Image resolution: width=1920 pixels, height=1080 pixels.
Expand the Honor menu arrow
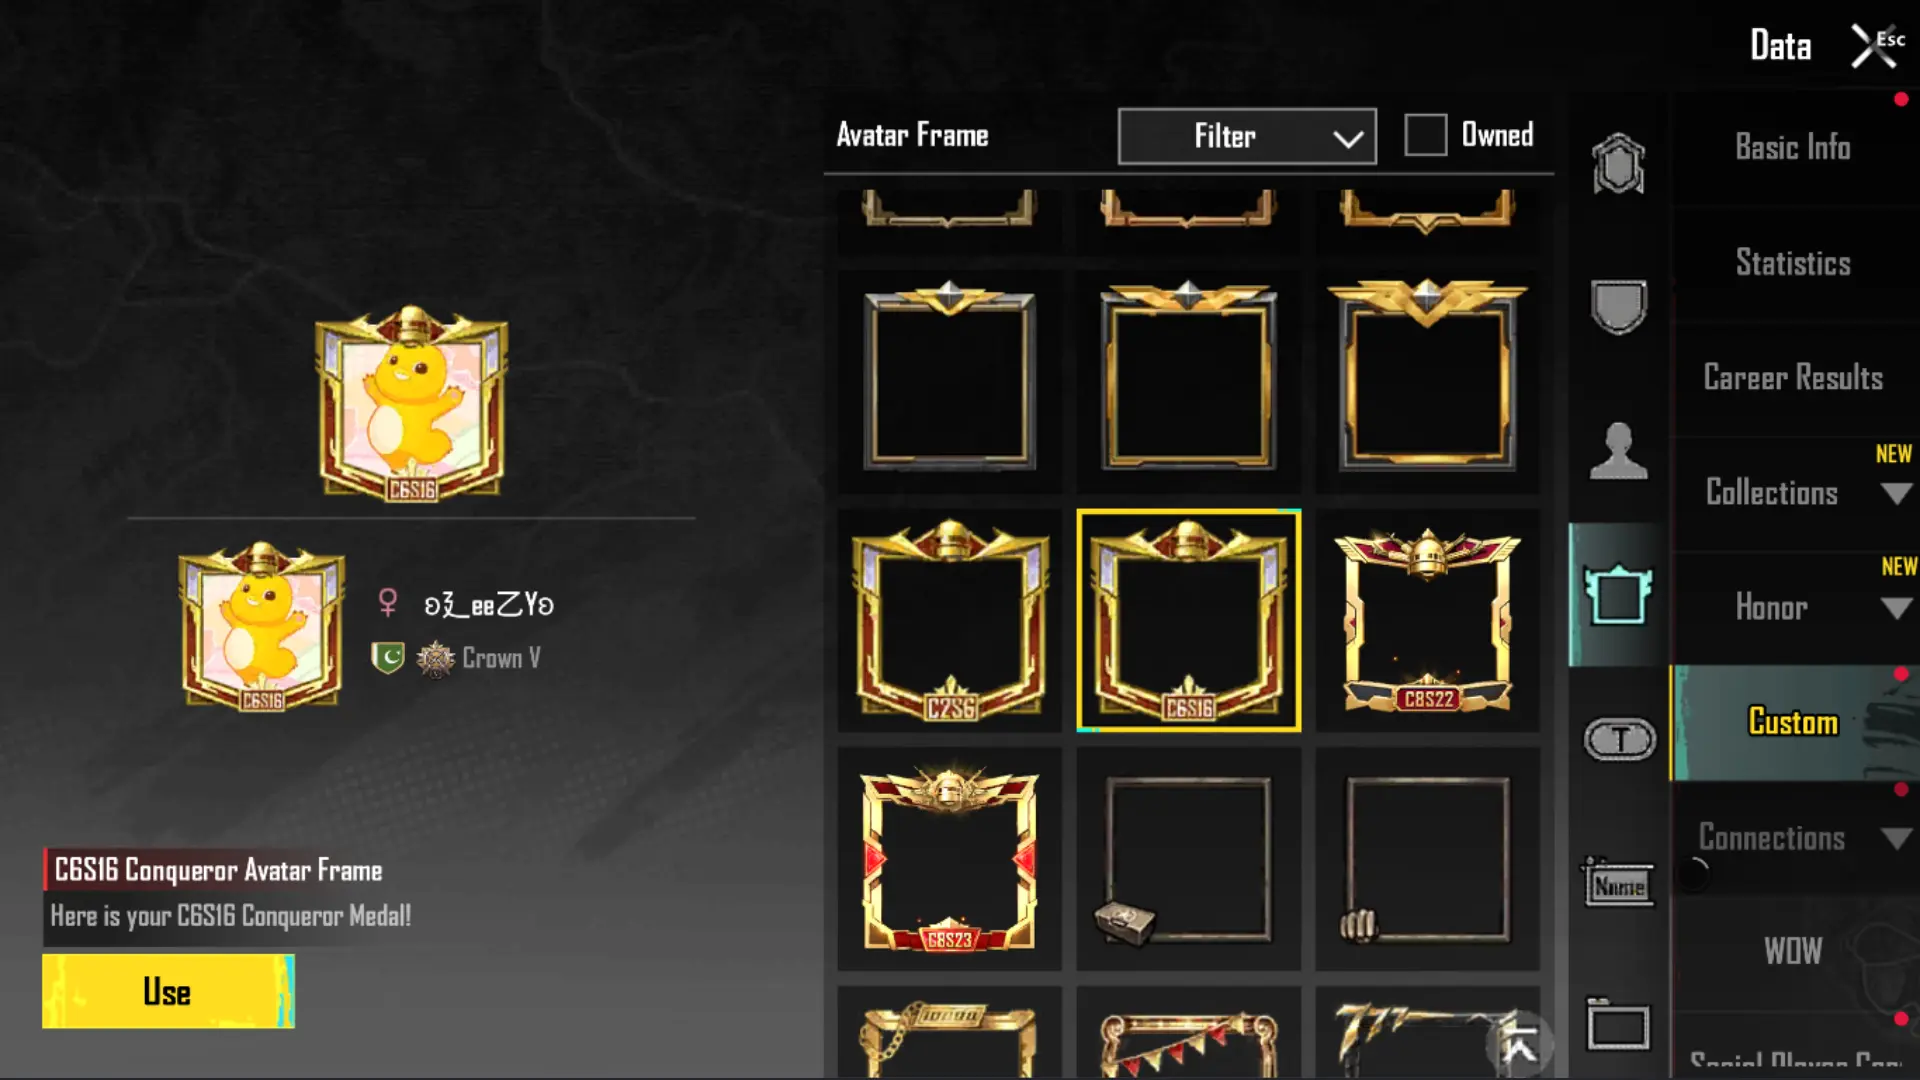click(x=1896, y=608)
